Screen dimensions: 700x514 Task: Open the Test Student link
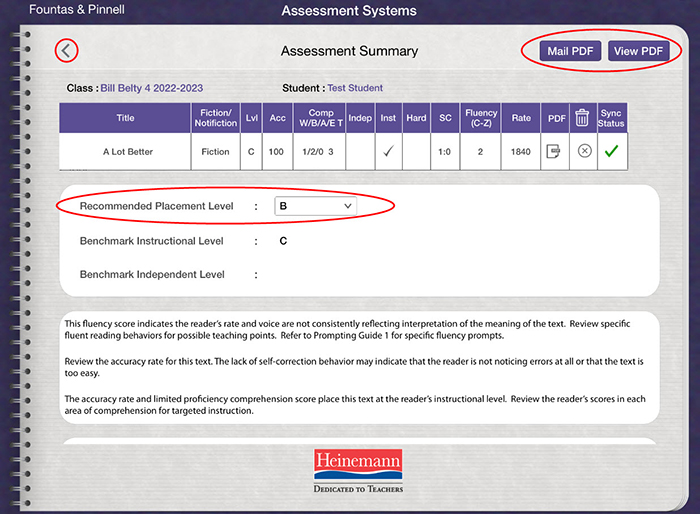coord(355,88)
